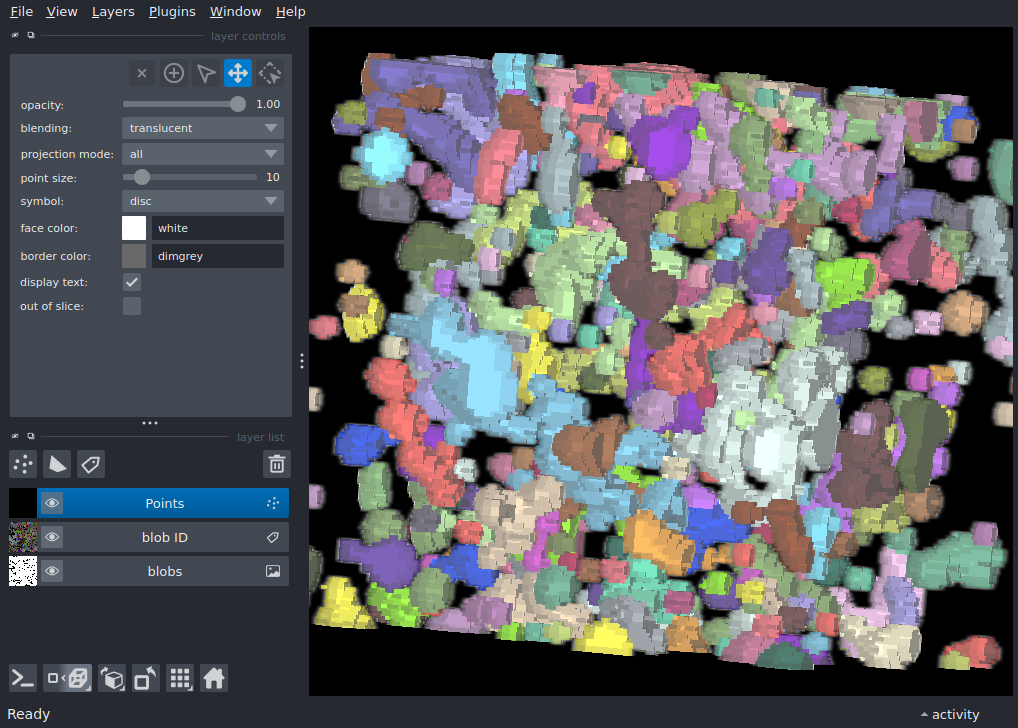The height and width of the screenshot is (728, 1018).
Task: Click the pan/zoom mode icon
Action: 238,73
